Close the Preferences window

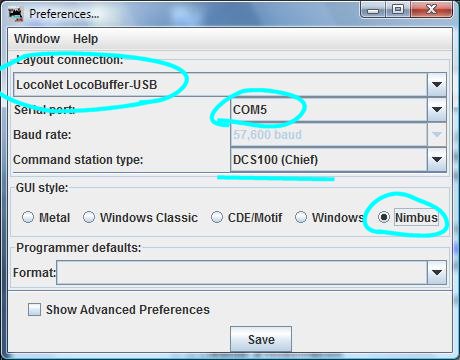pyautogui.click(x=431, y=10)
